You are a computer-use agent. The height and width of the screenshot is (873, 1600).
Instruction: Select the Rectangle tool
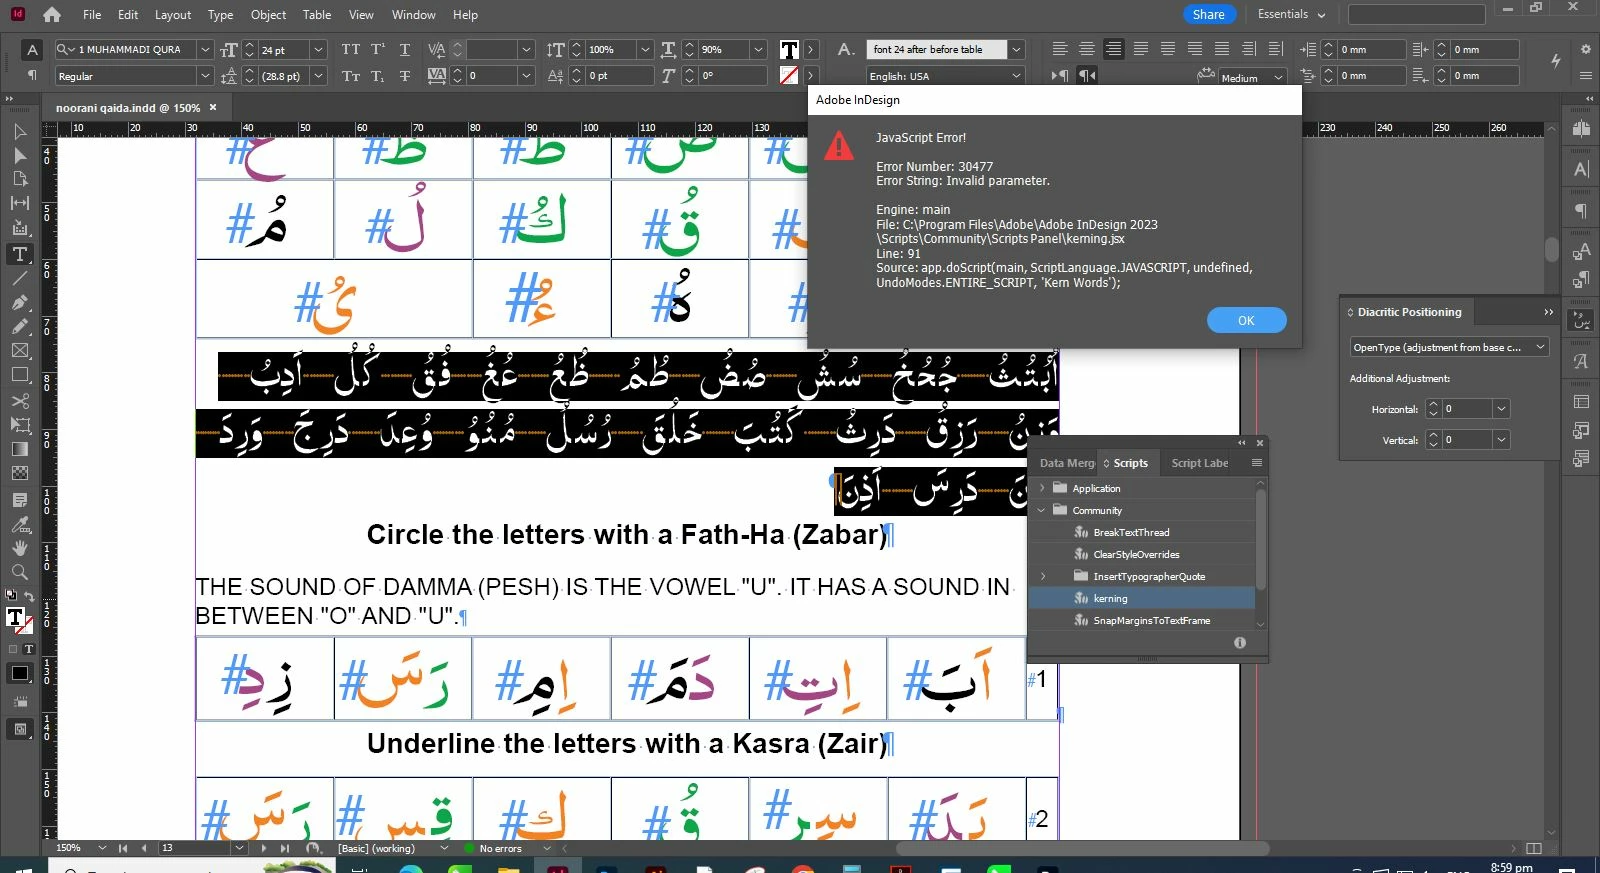(19, 375)
